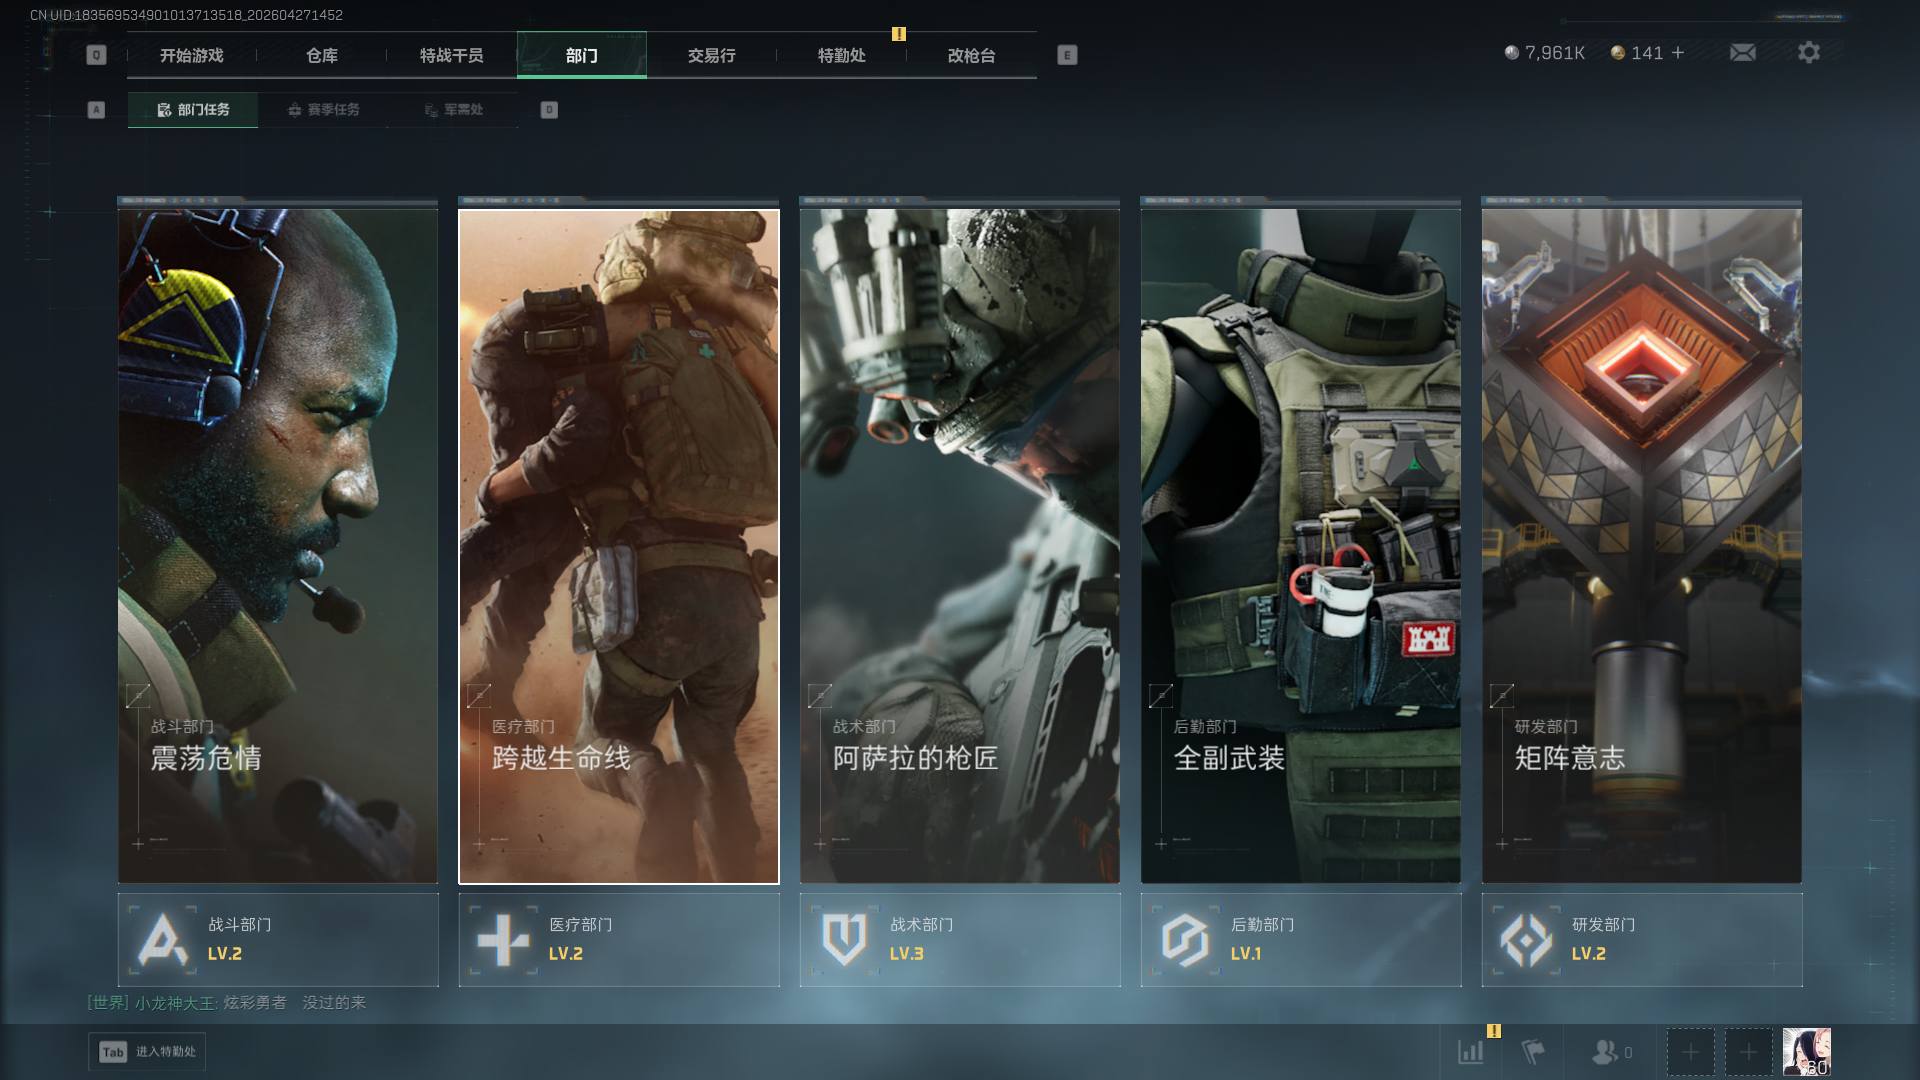Click the empty squad slot beside friends icon
This screenshot has width=1920, height=1080.
pos(1690,1052)
